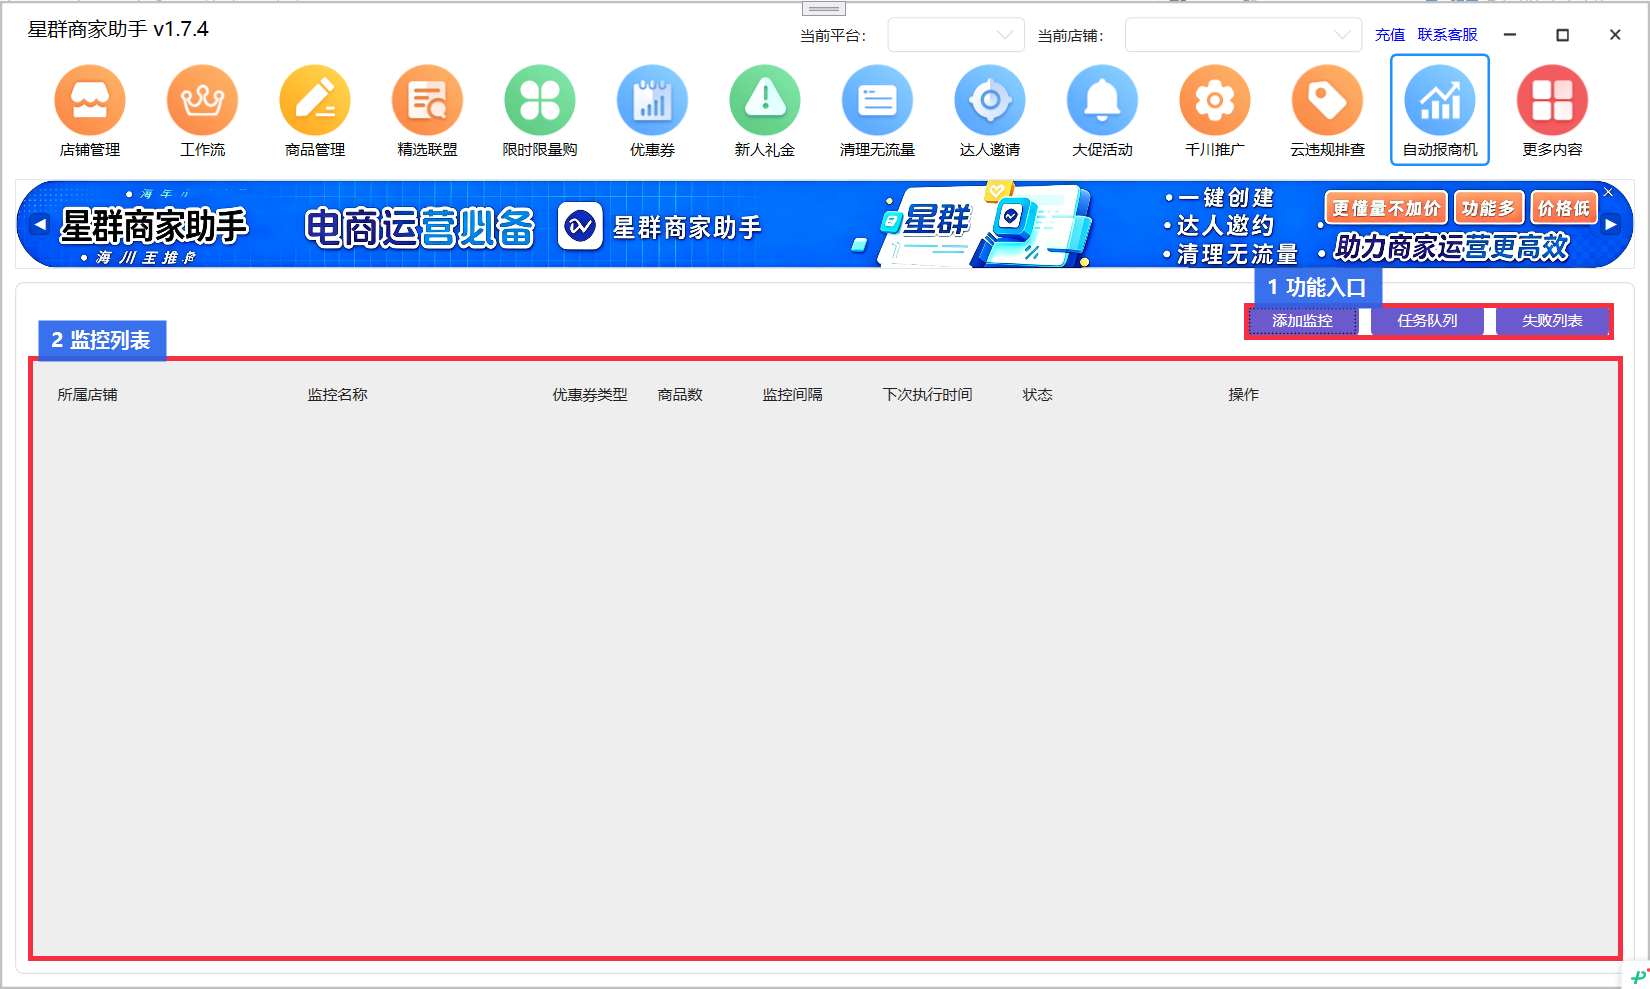Click the 添加监控 button
The image size is (1650, 989).
1302,321
